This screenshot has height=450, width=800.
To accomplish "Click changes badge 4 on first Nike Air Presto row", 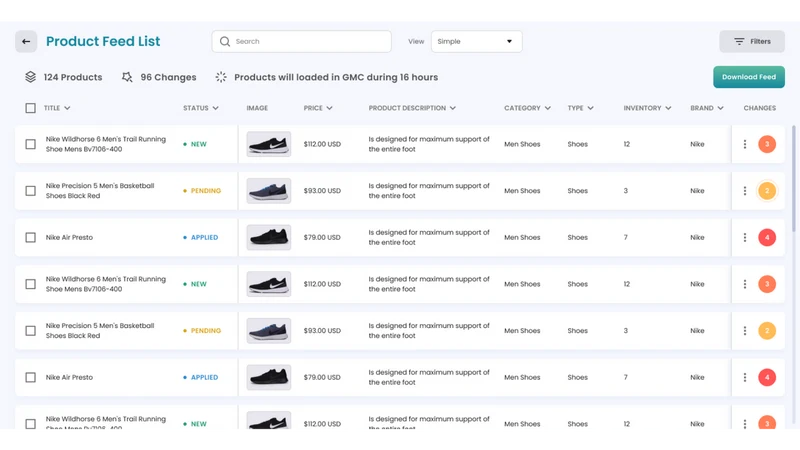I will (767, 237).
